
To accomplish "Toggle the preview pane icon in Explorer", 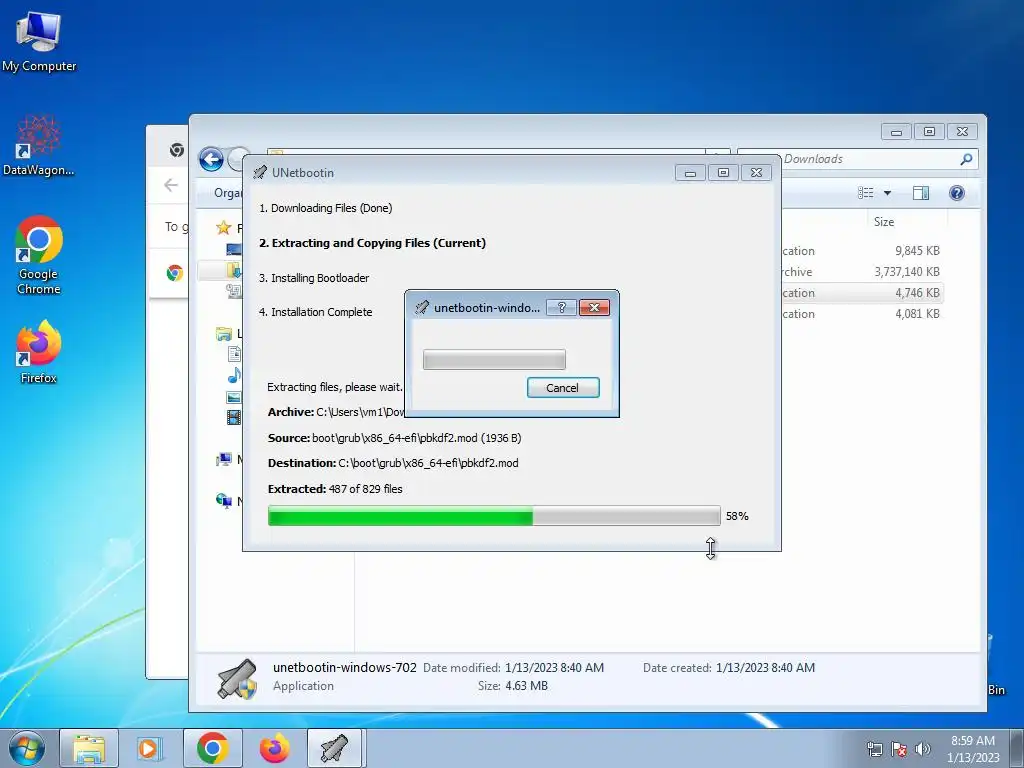I will 921,193.
